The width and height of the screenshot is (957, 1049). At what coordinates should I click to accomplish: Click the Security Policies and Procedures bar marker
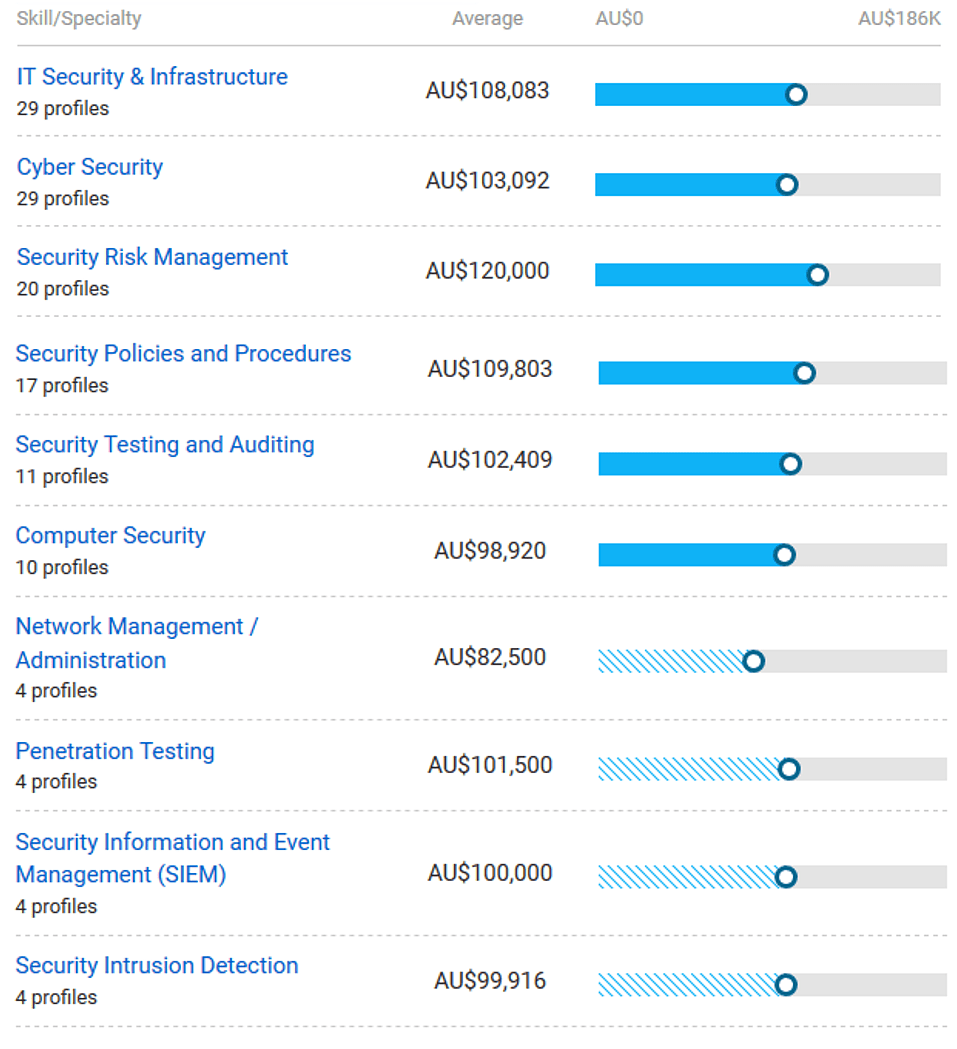coord(804,373)
